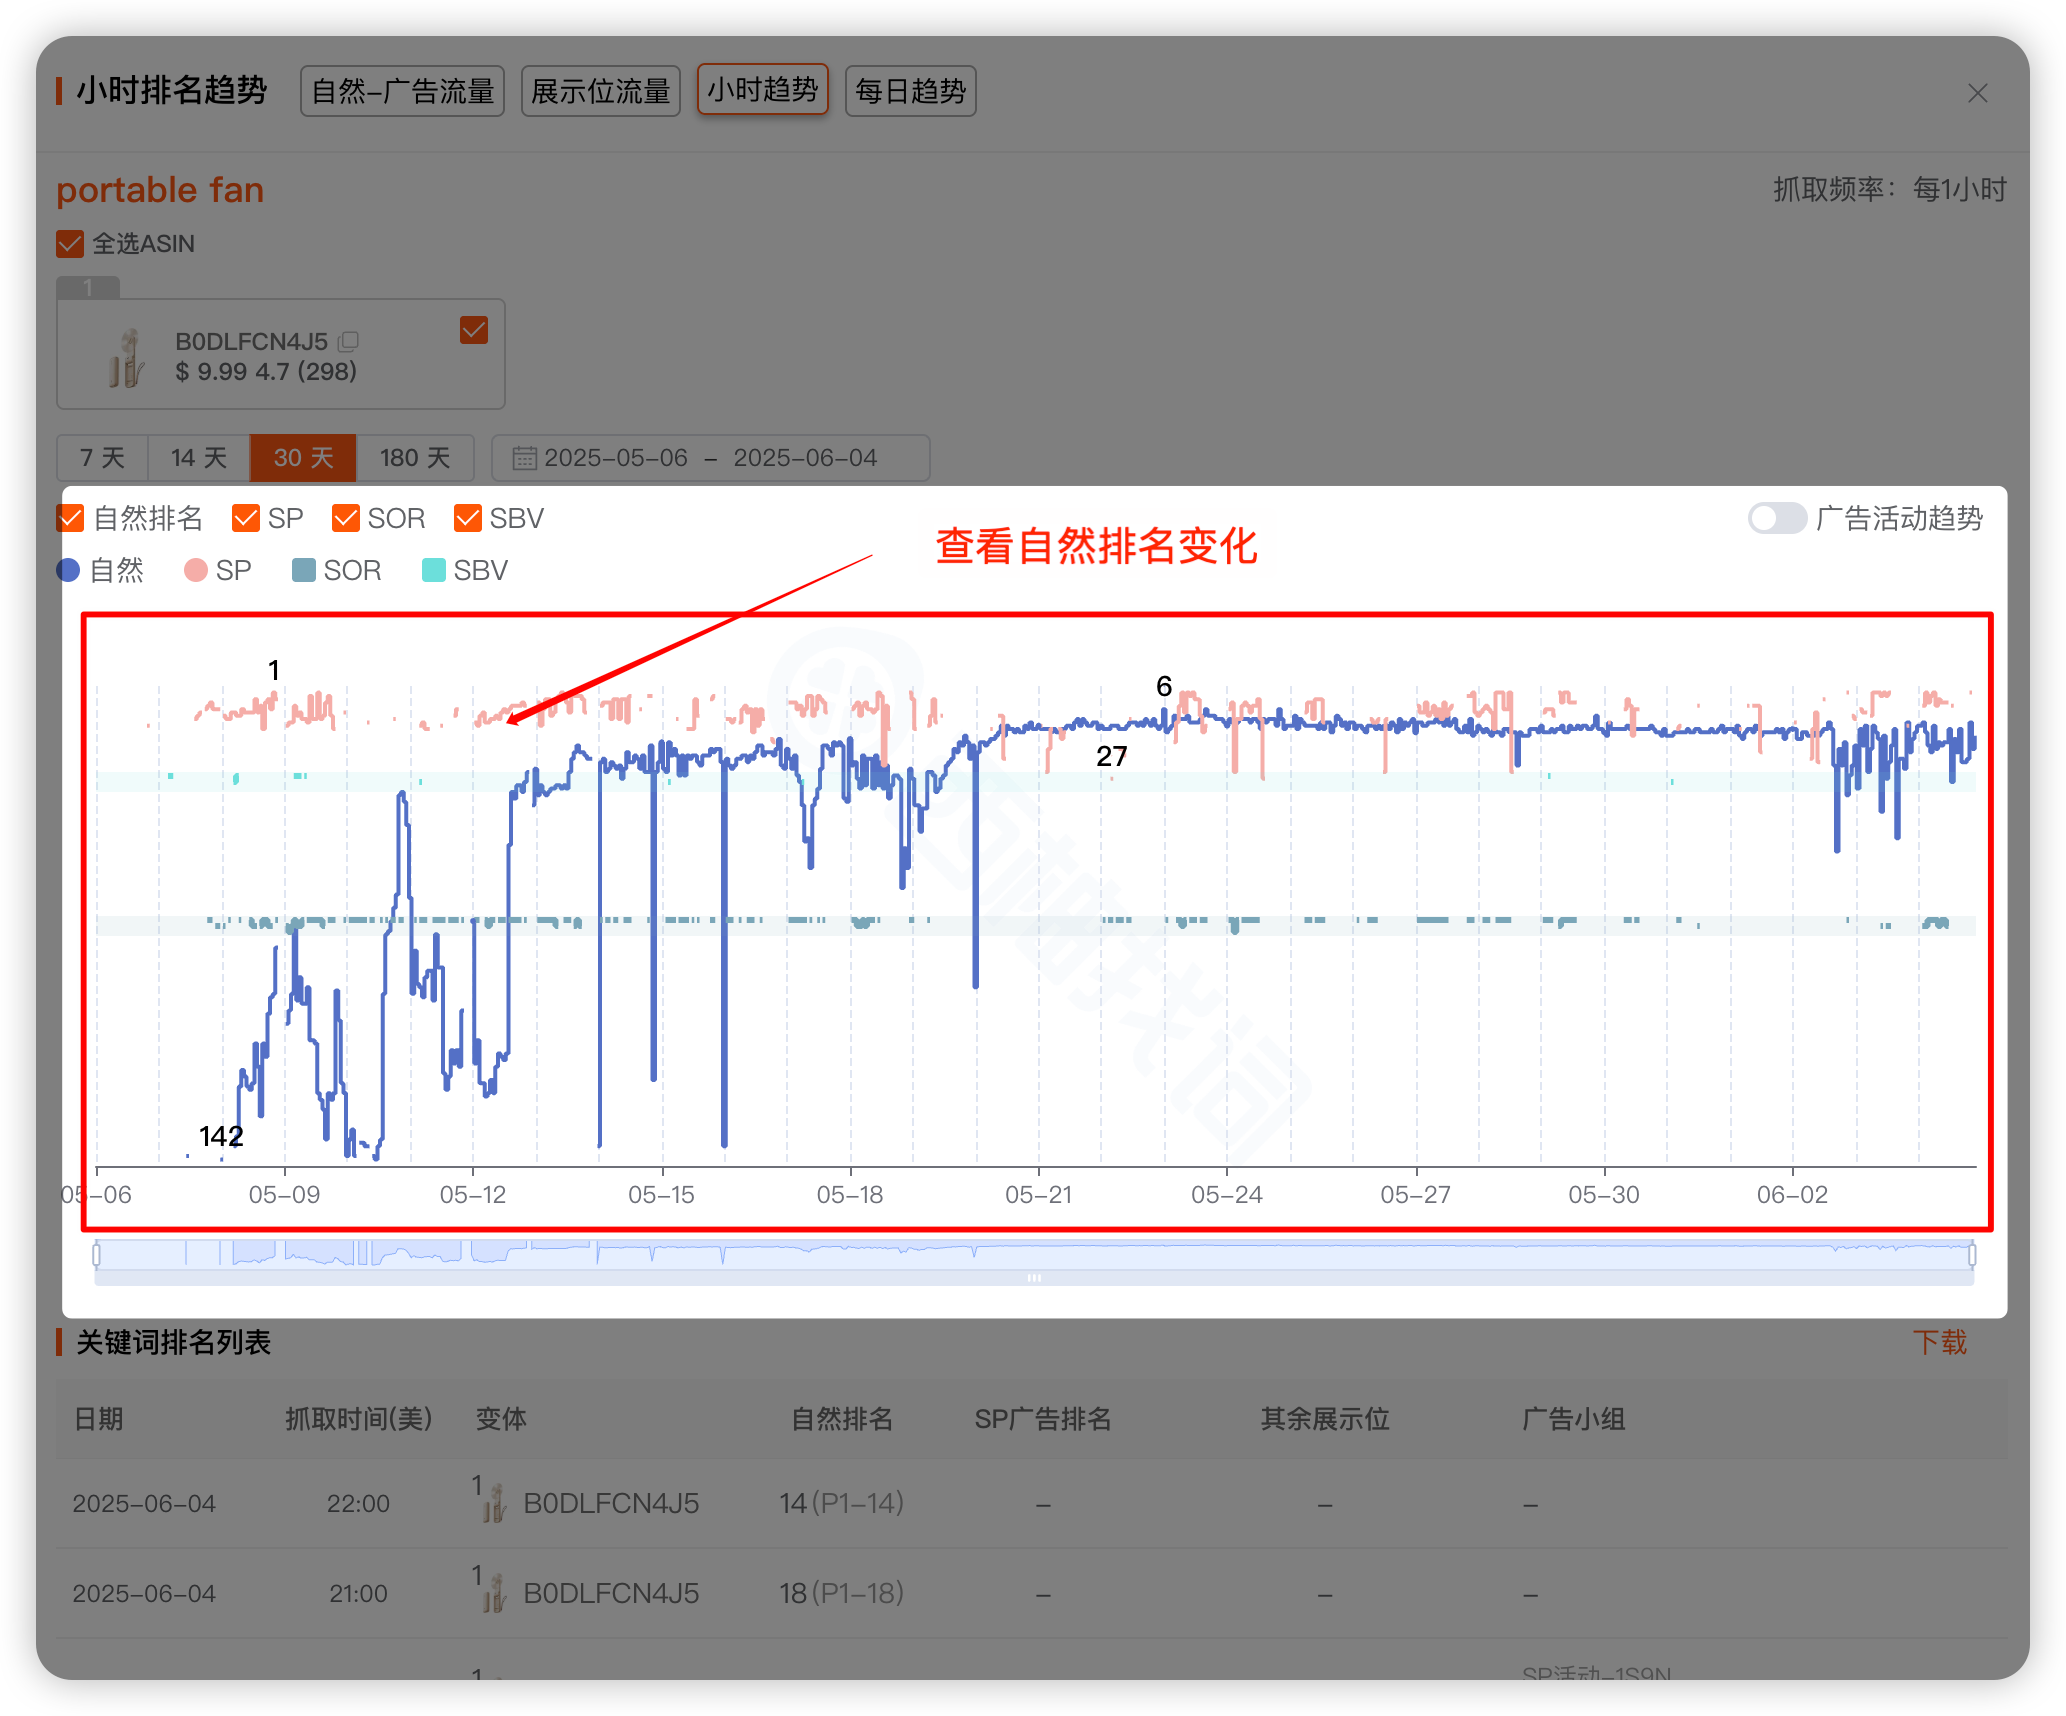Choose the 180 天 time range
This screenshot has width=2066, height=1716.
click(414, 458)
